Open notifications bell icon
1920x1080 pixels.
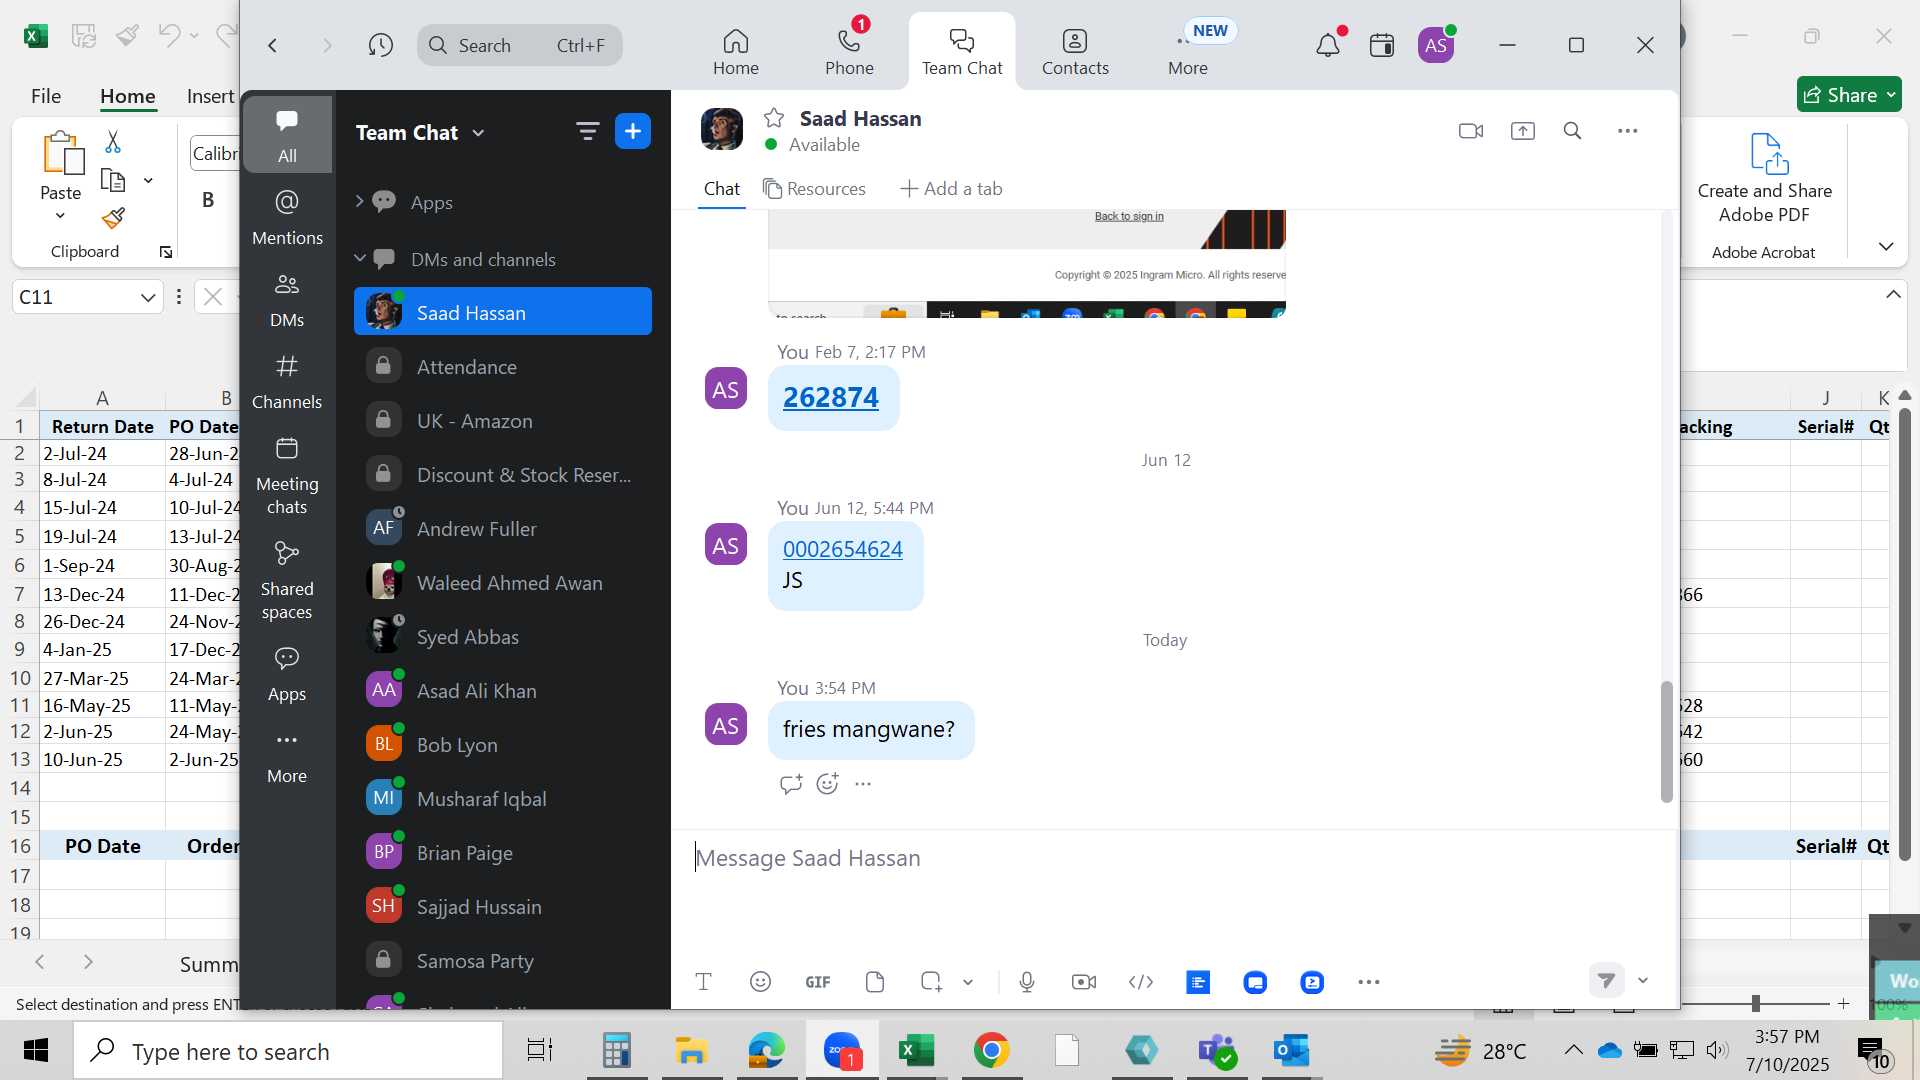(1328, 45)
